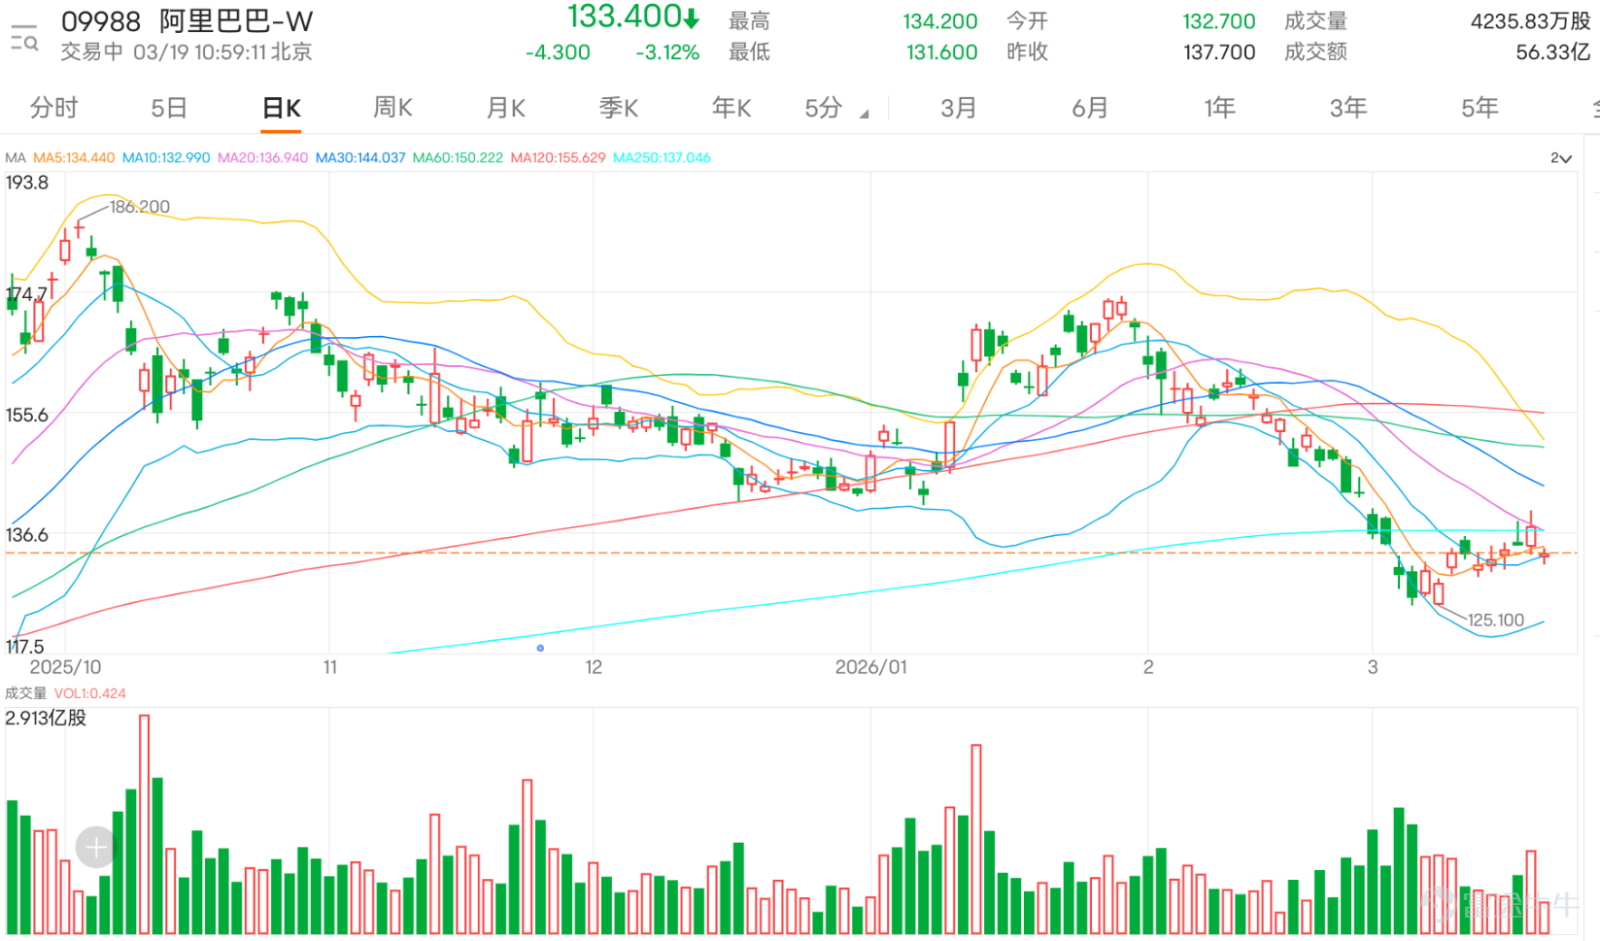
Task: Click the MA5:134.440 indicator label
Action: click(74, 158)
